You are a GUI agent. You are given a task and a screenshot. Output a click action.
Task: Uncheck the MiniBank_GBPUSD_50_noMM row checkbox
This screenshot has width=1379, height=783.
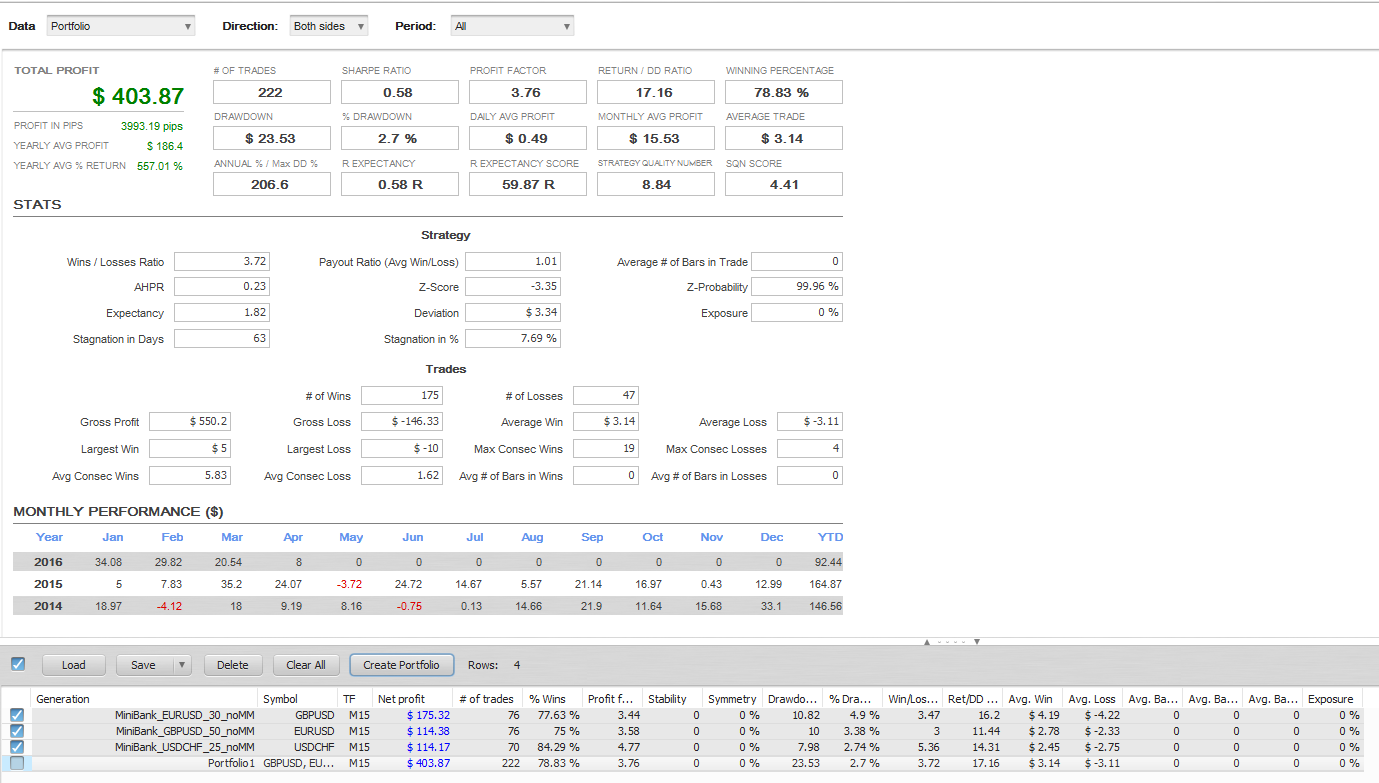tap(17, 731)
